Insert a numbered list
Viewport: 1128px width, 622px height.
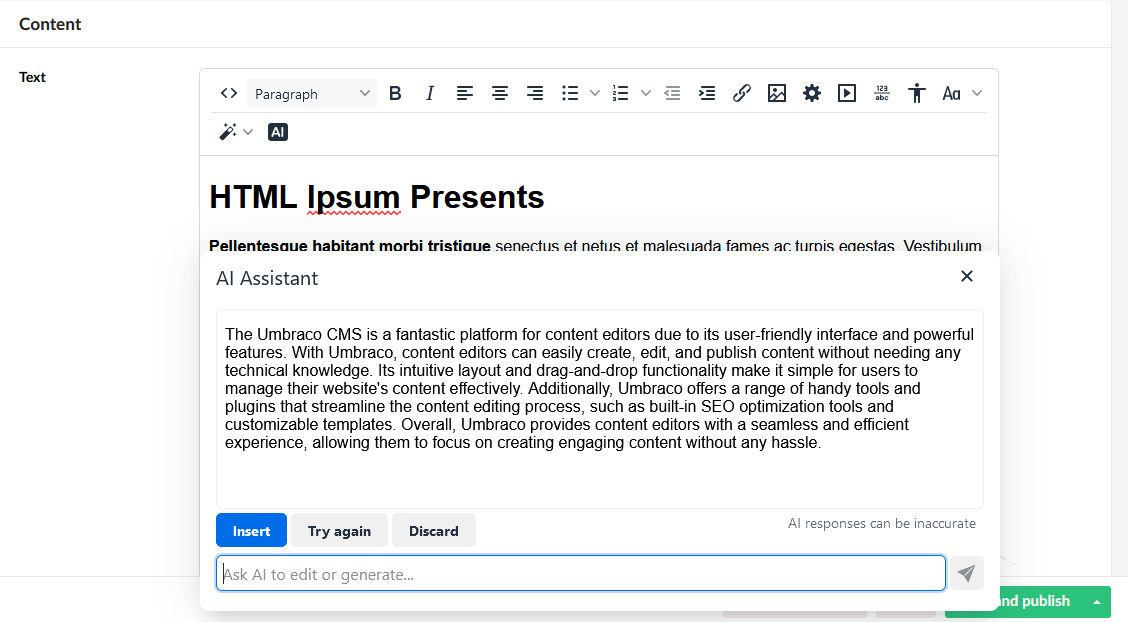[x=620, y=93]
